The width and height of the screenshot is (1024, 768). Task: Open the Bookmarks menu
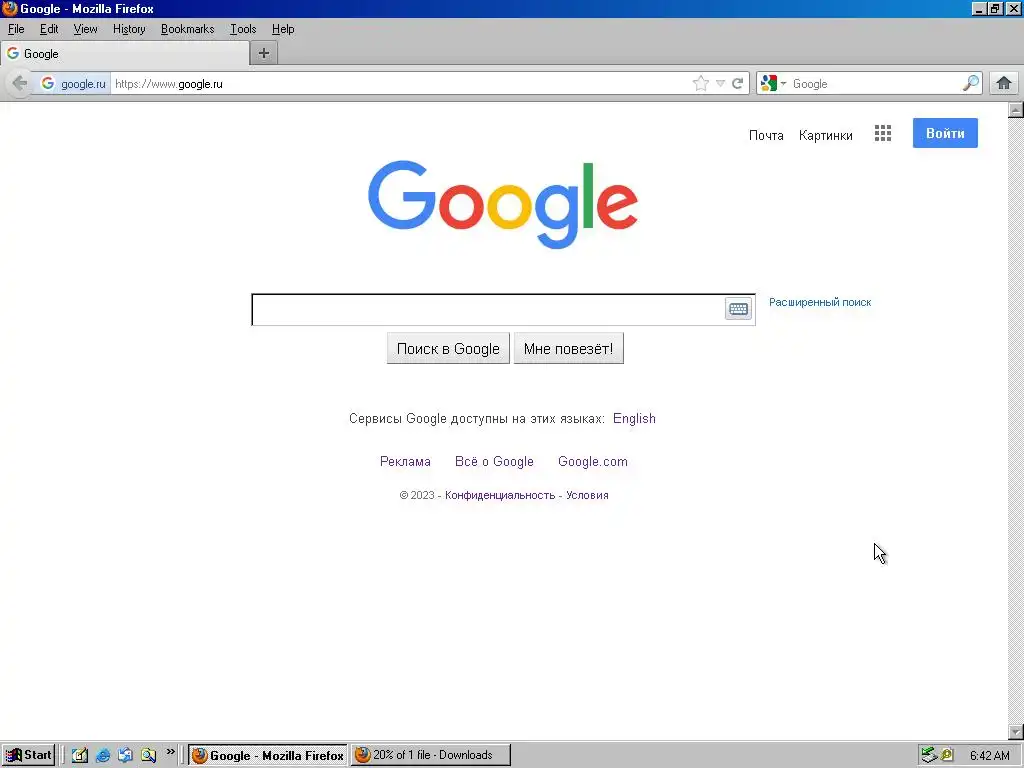[187, 29]
